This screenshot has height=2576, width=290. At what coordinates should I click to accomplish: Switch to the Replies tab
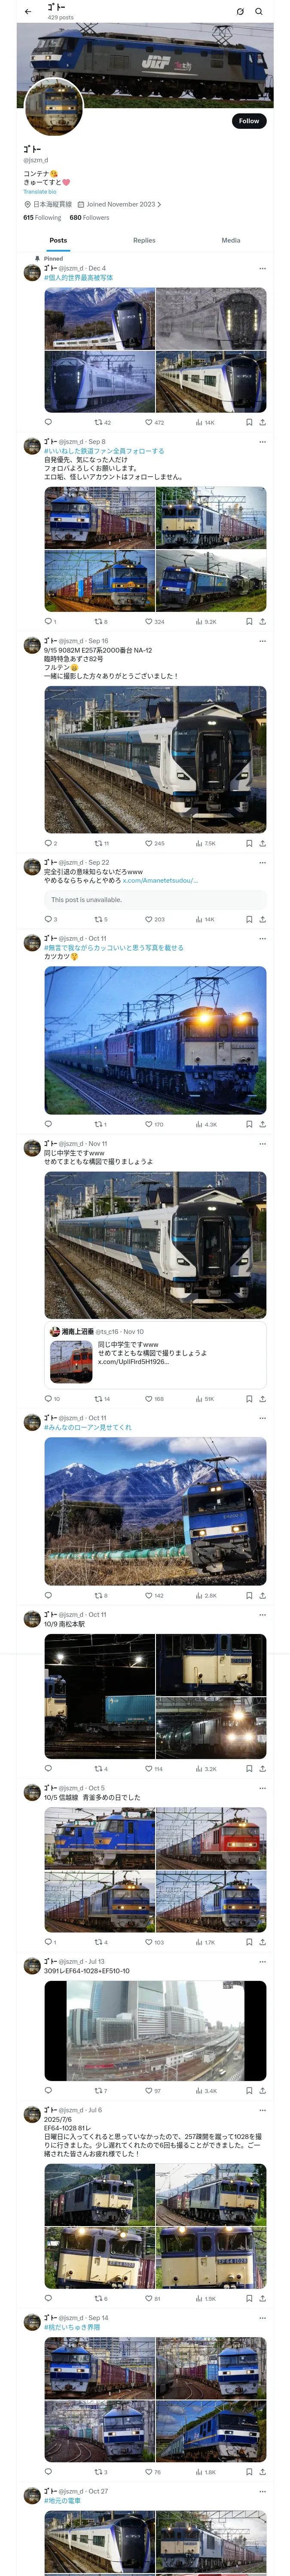click(x=144, y=240)
